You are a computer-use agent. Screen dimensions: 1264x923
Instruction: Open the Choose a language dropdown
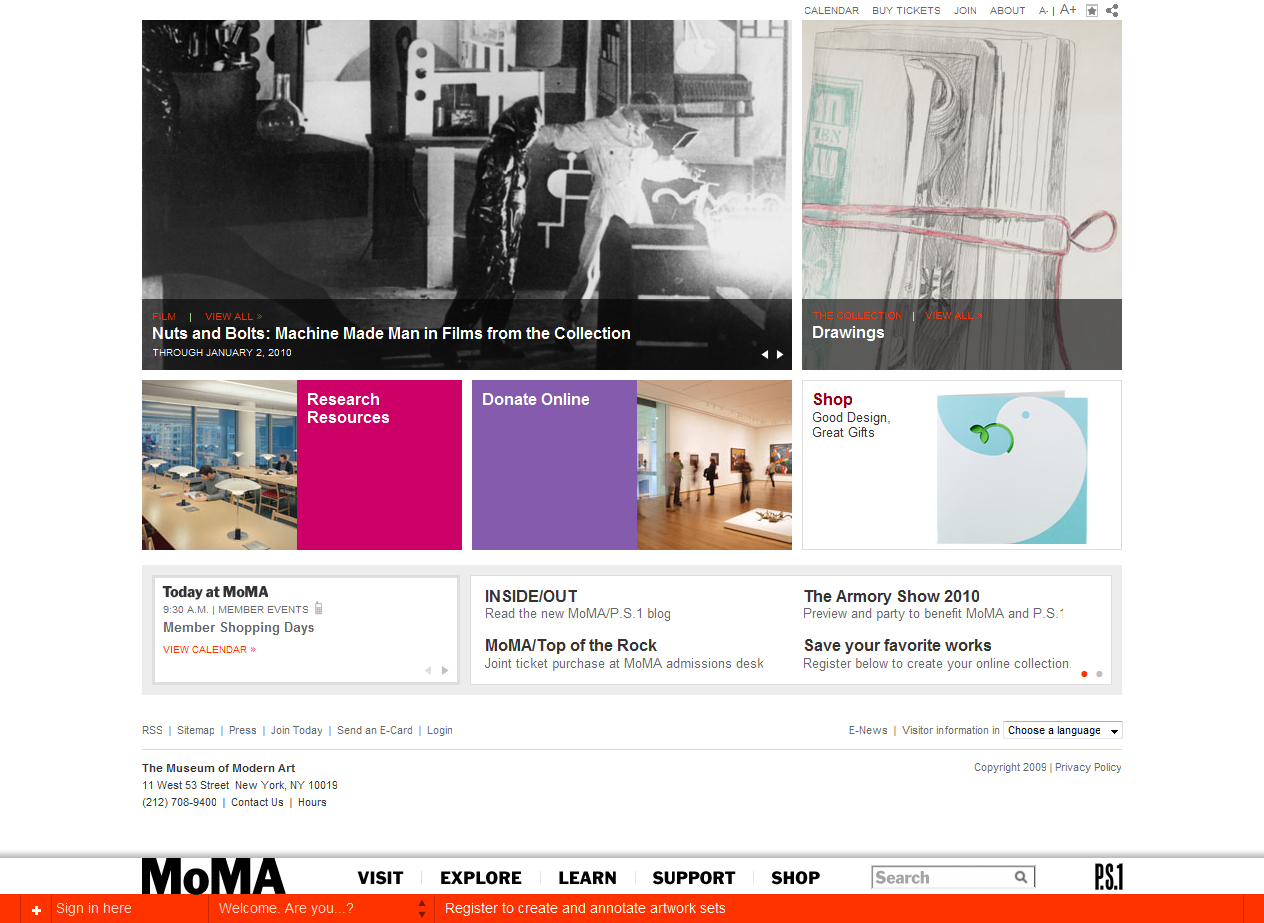pyautogui.click(x=1063, y=730)
